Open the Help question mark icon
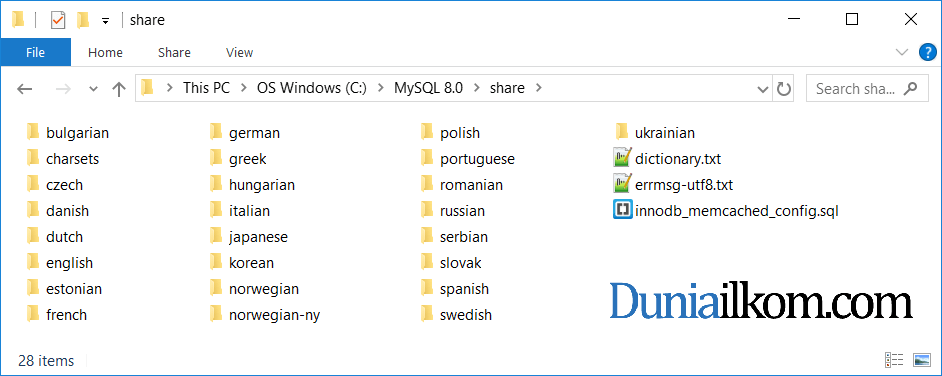This screenshot has width=942, height=376. [x=928, y=53]
